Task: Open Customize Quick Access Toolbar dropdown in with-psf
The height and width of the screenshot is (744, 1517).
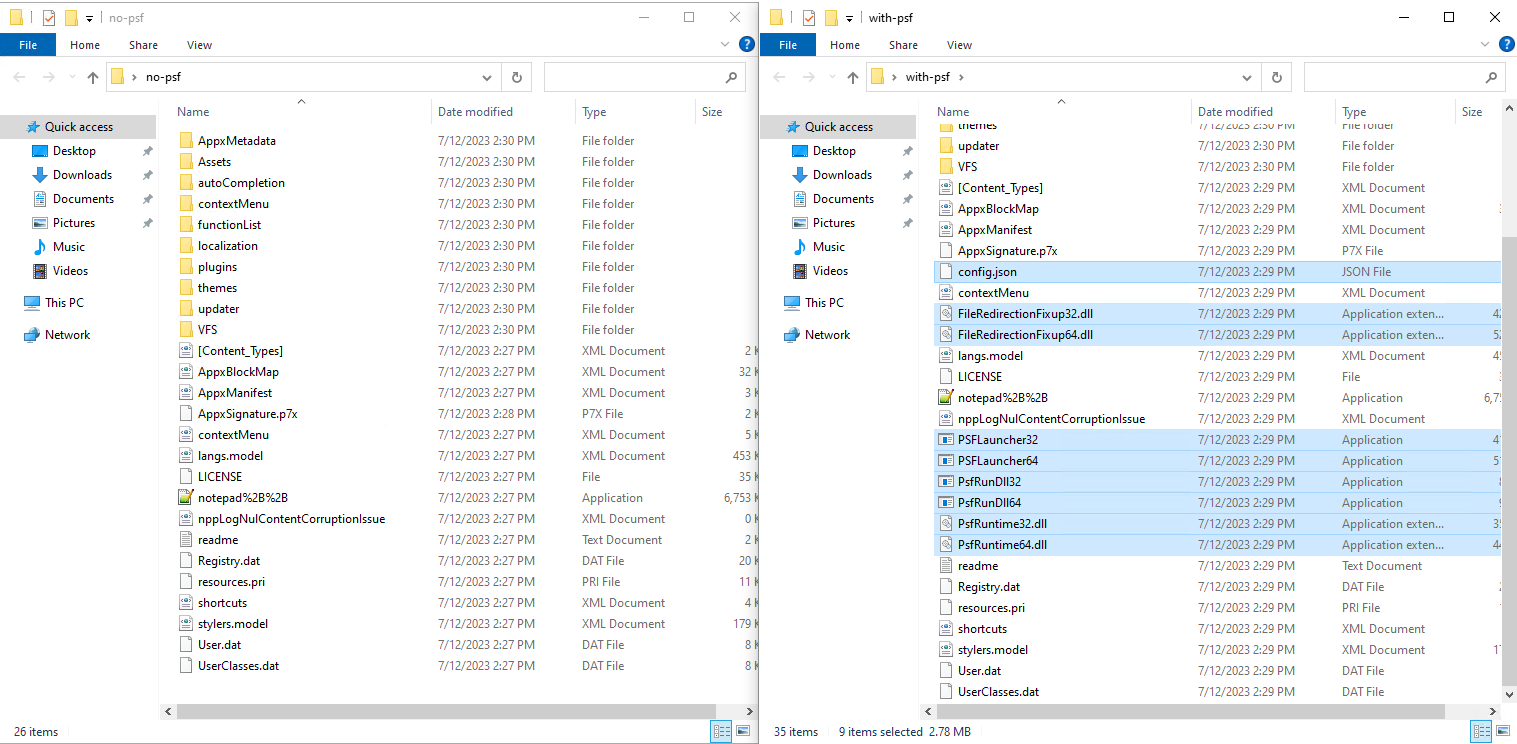Action: point(849,18)
